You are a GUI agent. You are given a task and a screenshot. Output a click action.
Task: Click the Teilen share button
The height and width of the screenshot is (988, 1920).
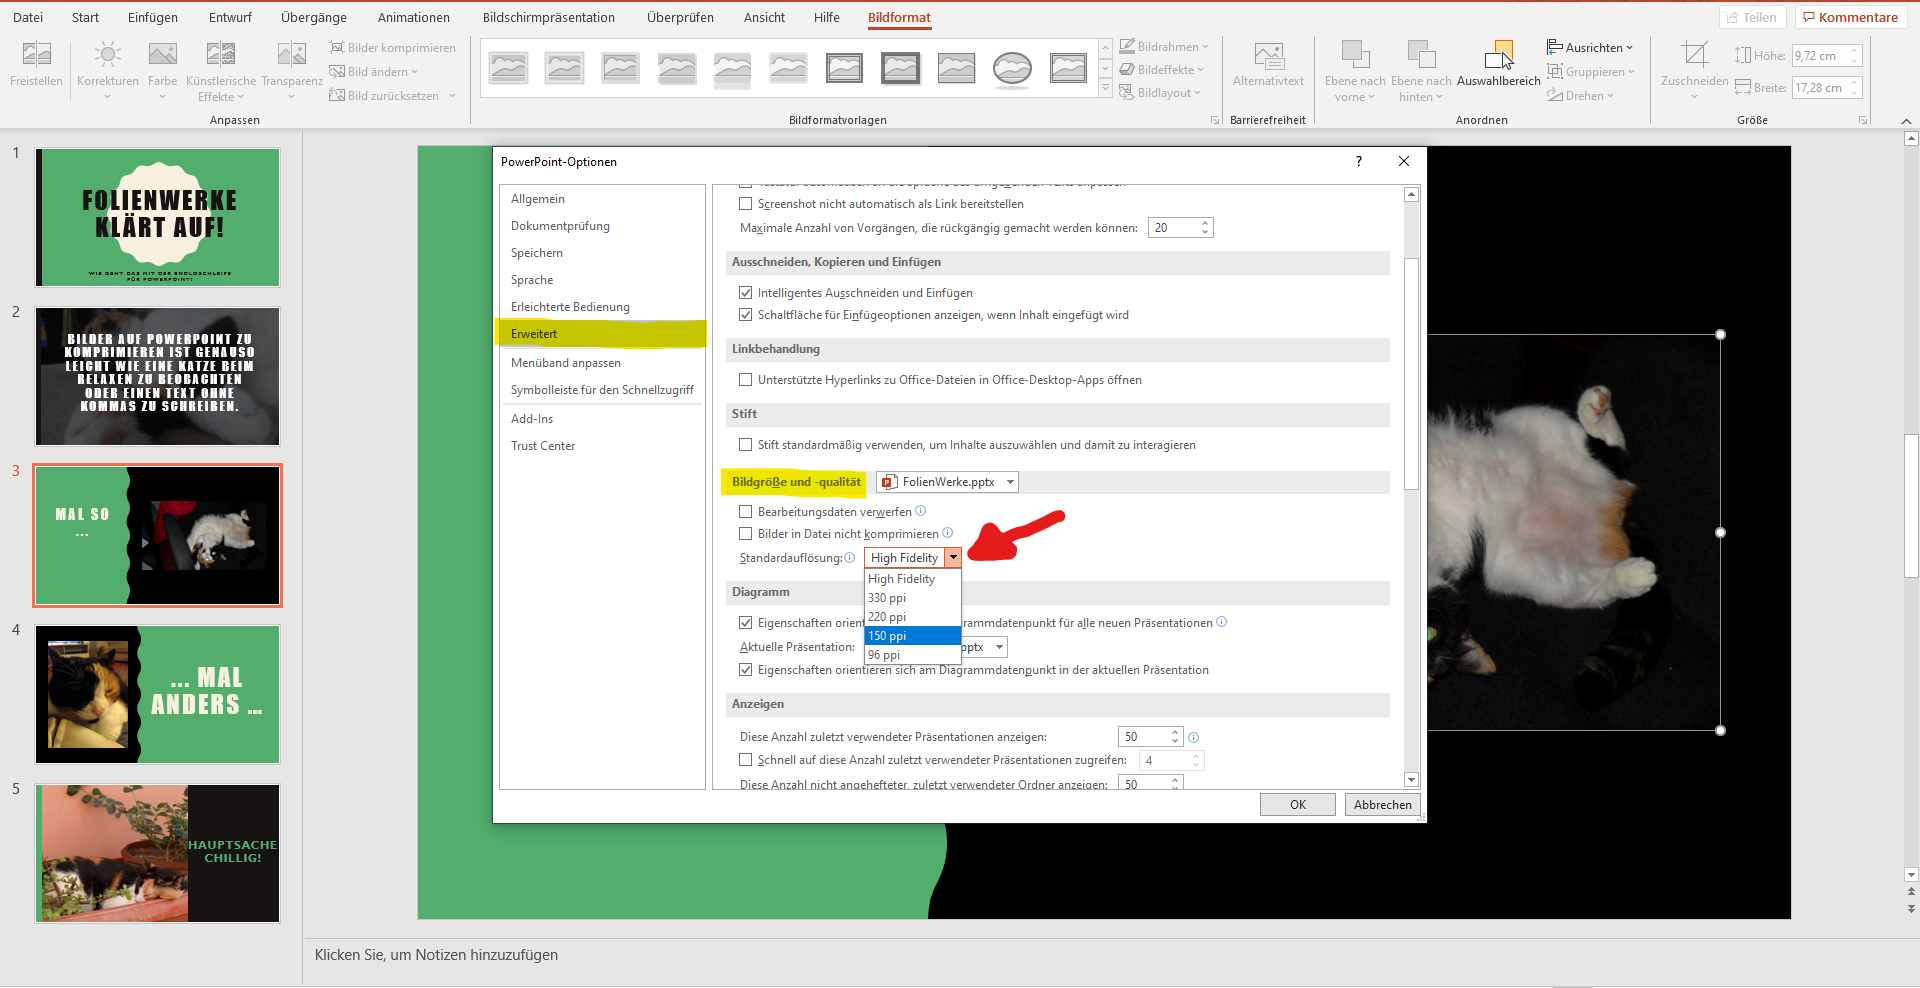coord(1752,17)
